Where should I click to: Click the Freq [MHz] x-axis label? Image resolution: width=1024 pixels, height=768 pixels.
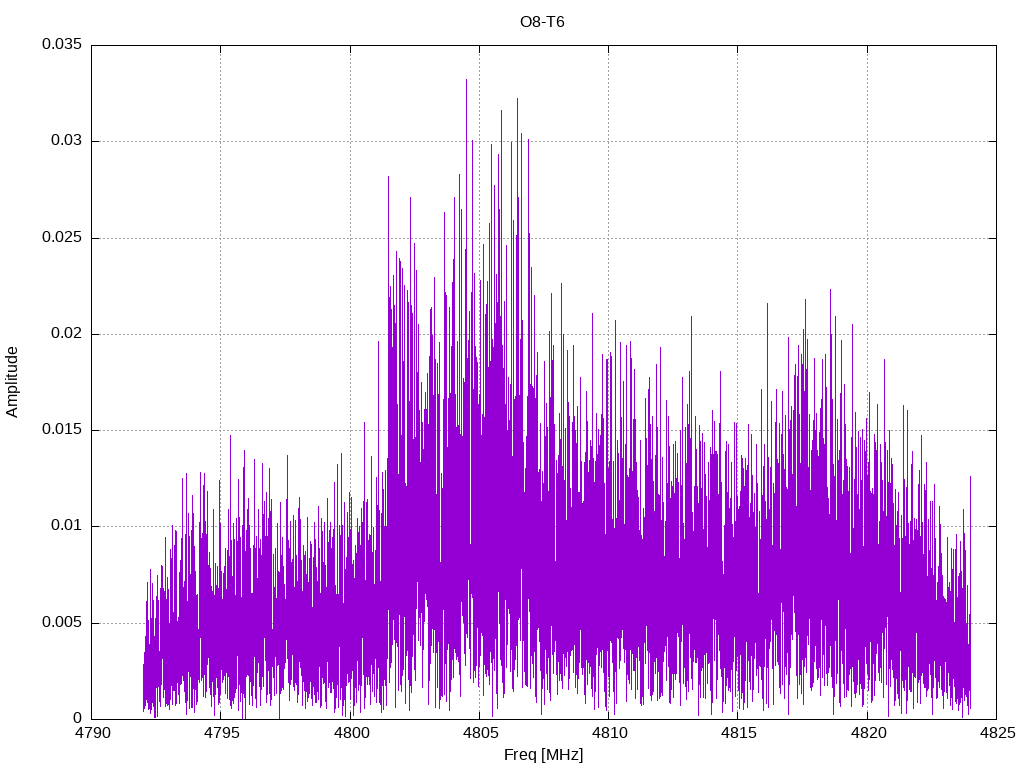pos(543,755)
